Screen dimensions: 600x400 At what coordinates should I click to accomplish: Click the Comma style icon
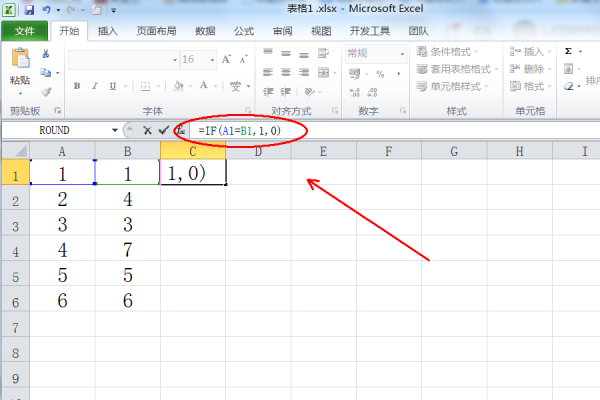[399, 74]
